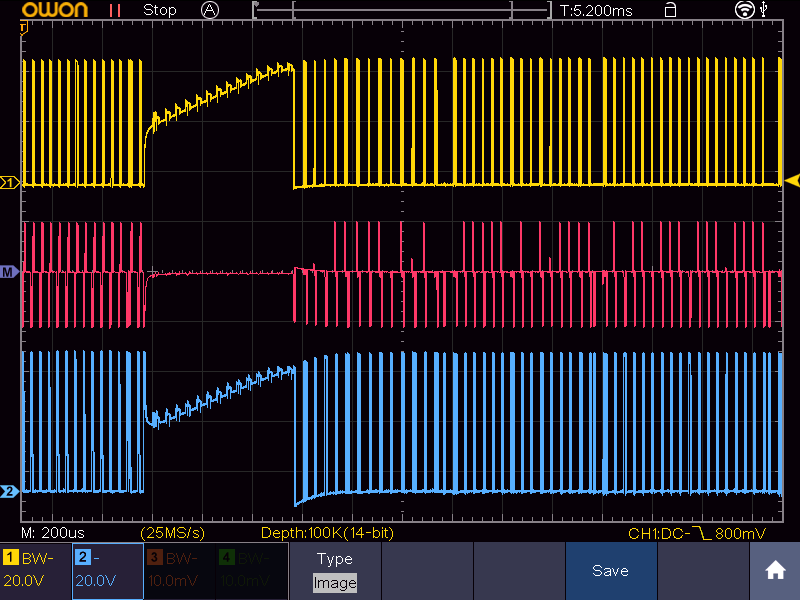Click the CH1:DC- trigger source readout
Screen dimensions: 800x600
659,534
